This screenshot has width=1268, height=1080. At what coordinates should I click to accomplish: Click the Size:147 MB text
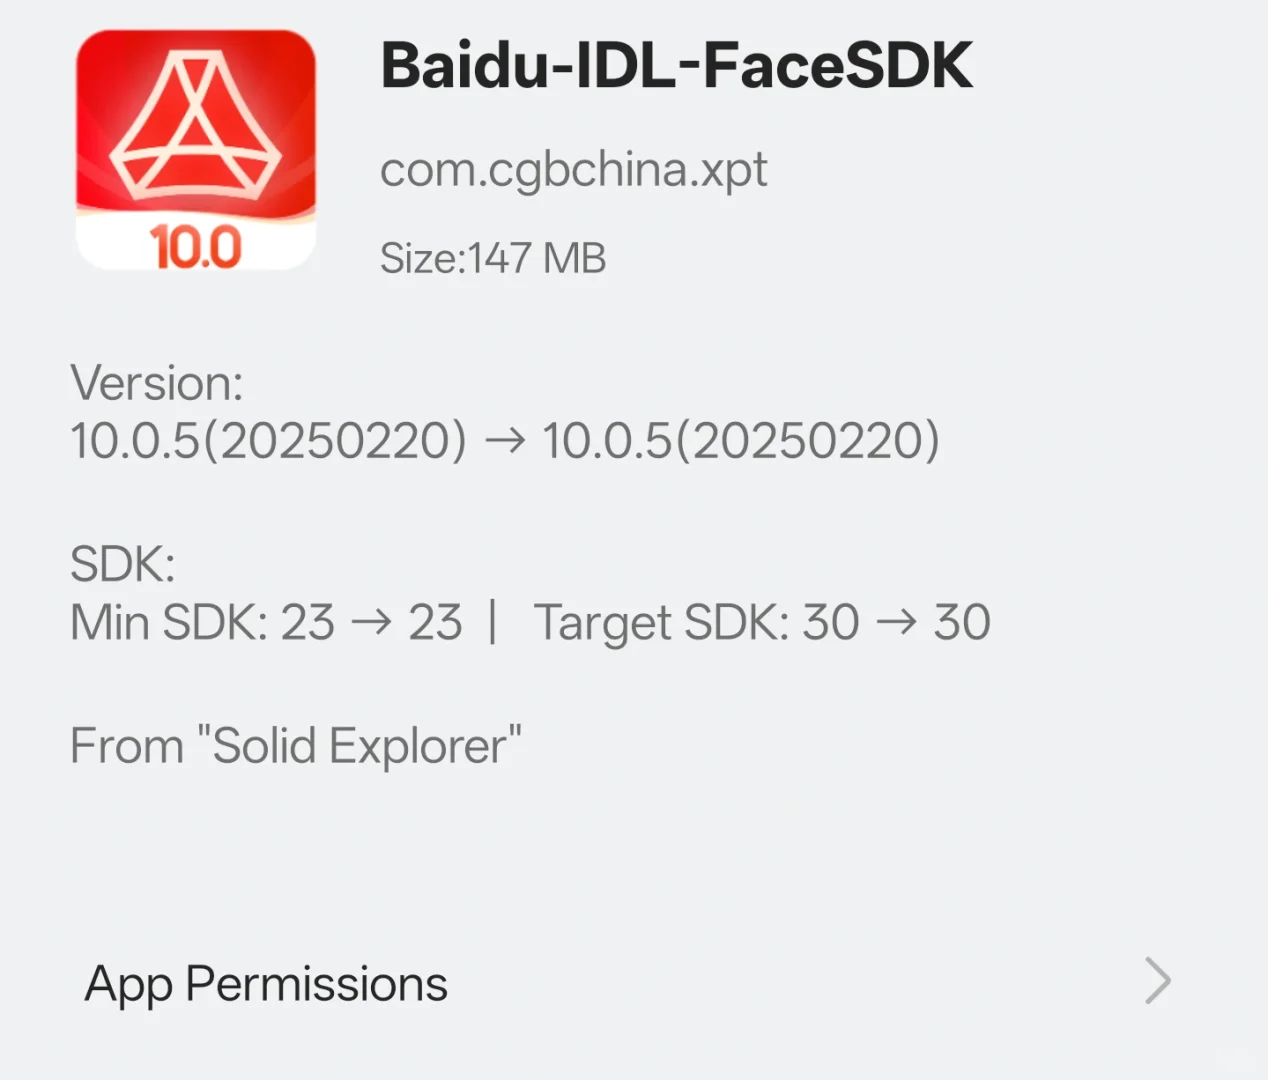(493, 259)
